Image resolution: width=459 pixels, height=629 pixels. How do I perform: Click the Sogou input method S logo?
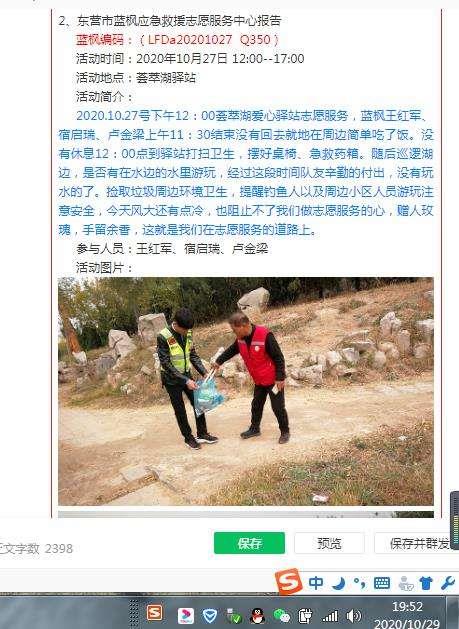[288, 581]
